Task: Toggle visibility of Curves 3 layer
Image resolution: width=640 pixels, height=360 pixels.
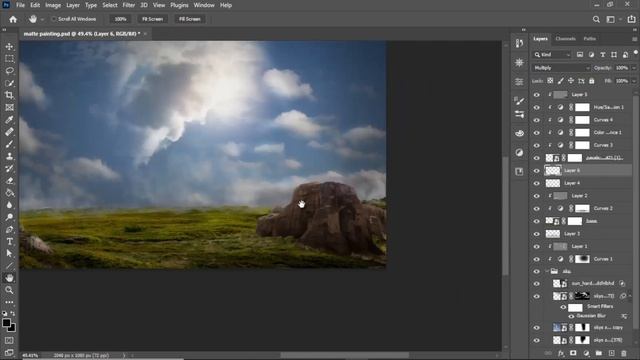Action: pos(536,145)
